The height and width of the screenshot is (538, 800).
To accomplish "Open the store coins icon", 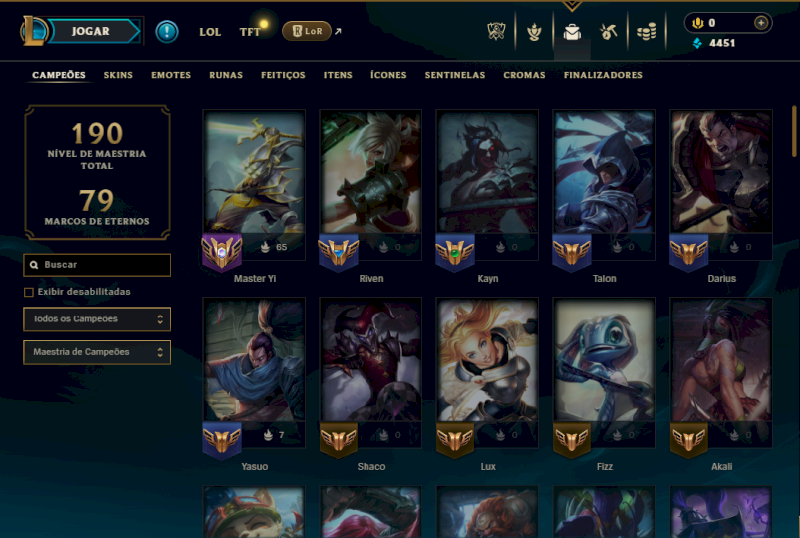I will coord(646,32).
